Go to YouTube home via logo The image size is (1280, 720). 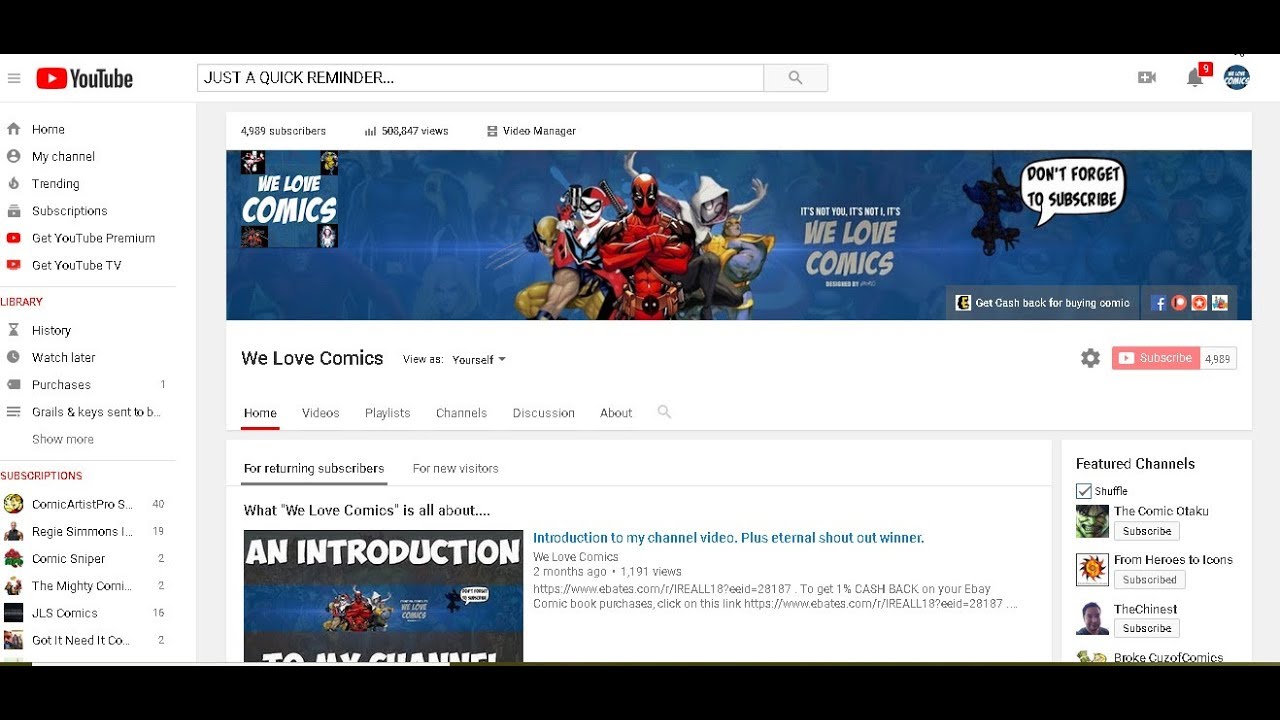(x=85, y=78)
